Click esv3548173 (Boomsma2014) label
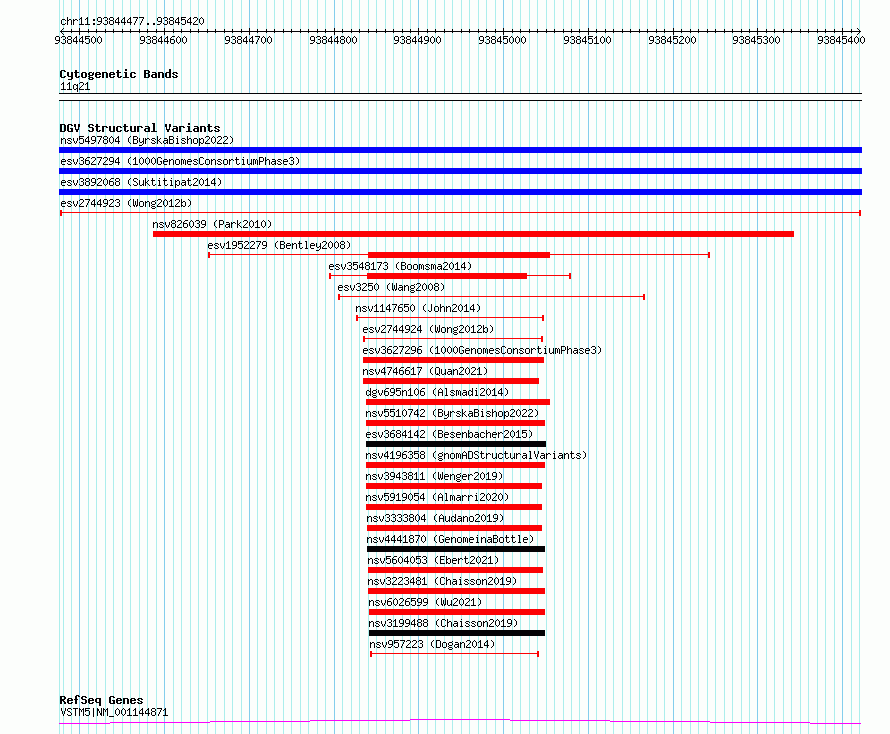Viewport: 890px width, 734px height. coord(400,266)
